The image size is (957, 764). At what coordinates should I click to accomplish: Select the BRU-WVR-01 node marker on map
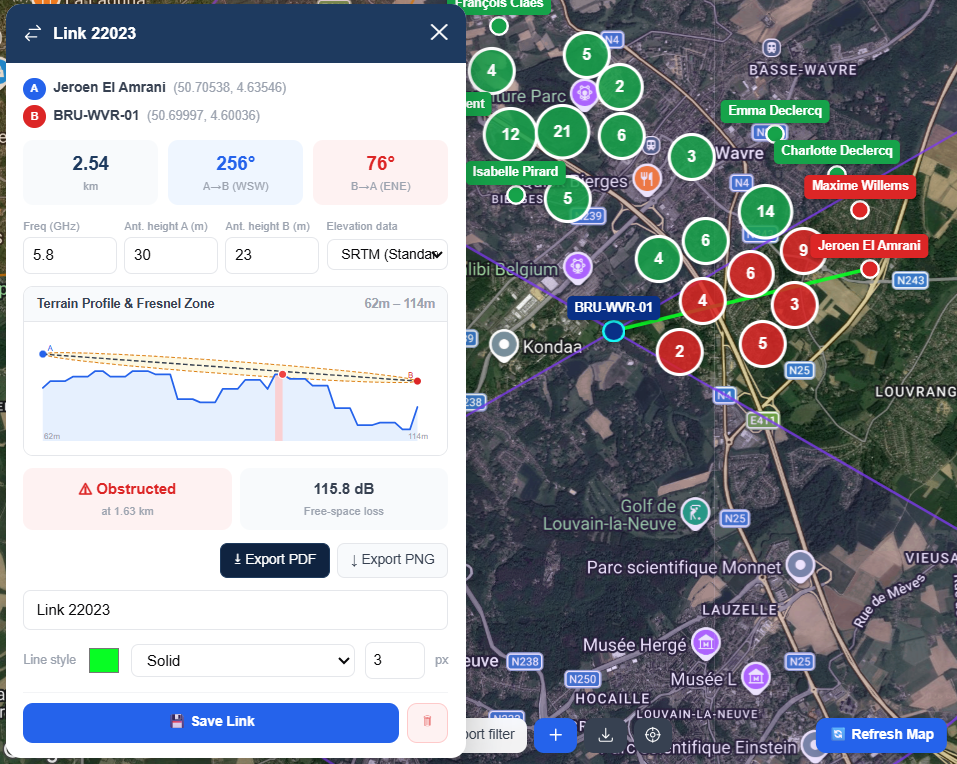tap(613, 331)
